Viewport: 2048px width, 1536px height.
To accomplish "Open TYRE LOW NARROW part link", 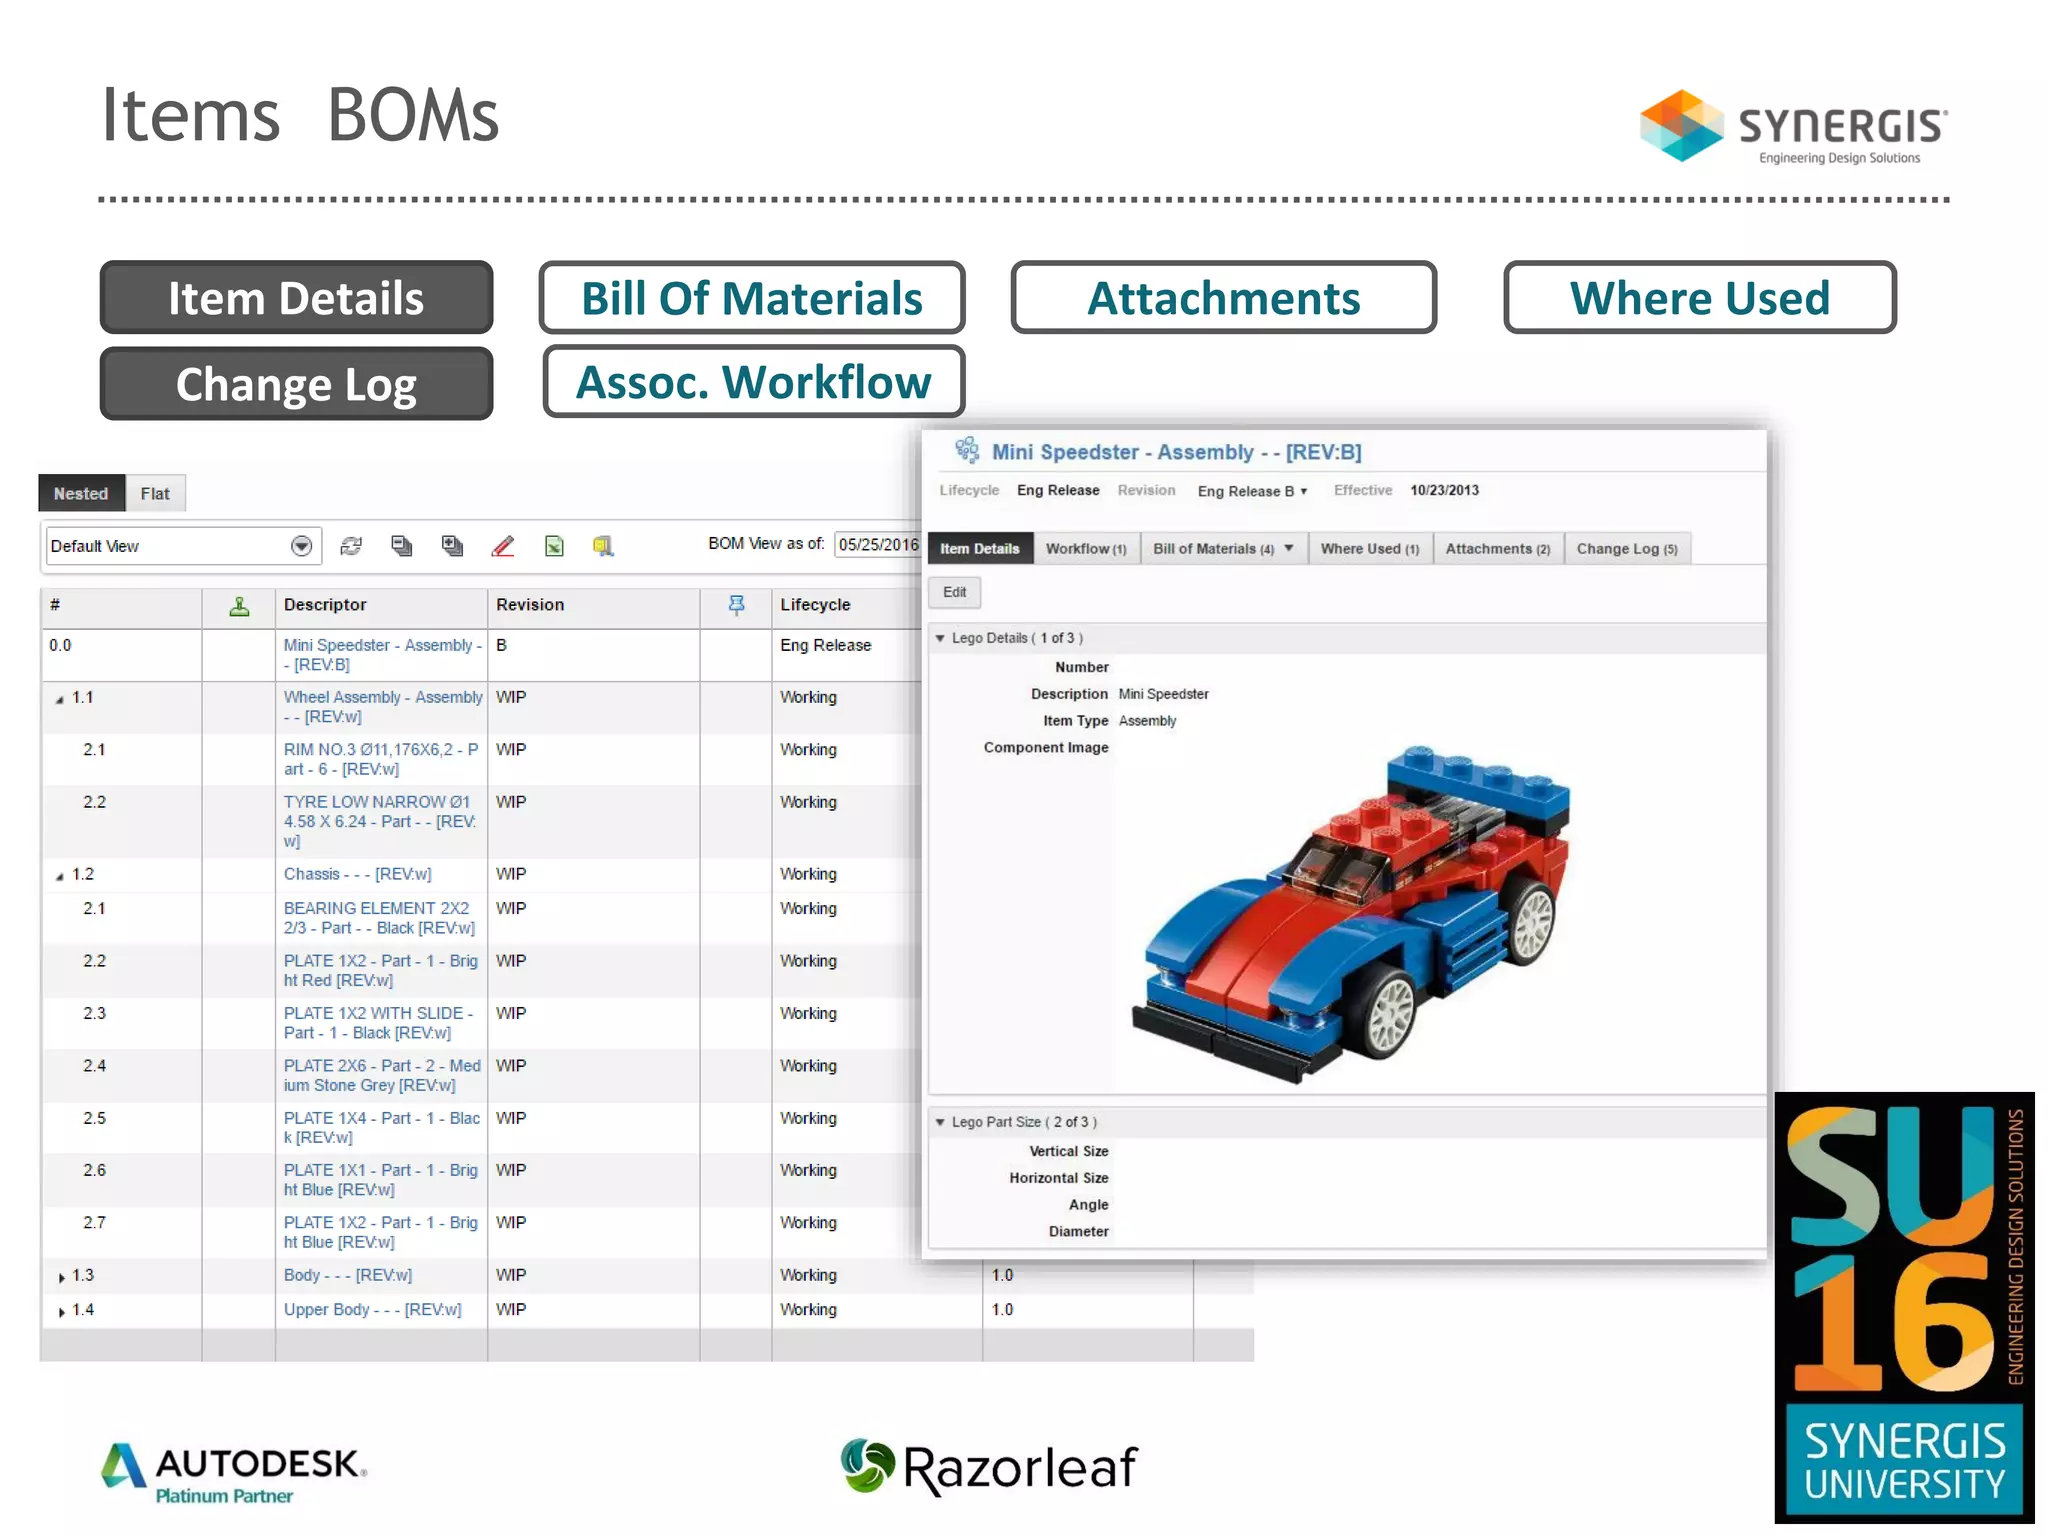I will pyautogui.click(x=380, y=821).
